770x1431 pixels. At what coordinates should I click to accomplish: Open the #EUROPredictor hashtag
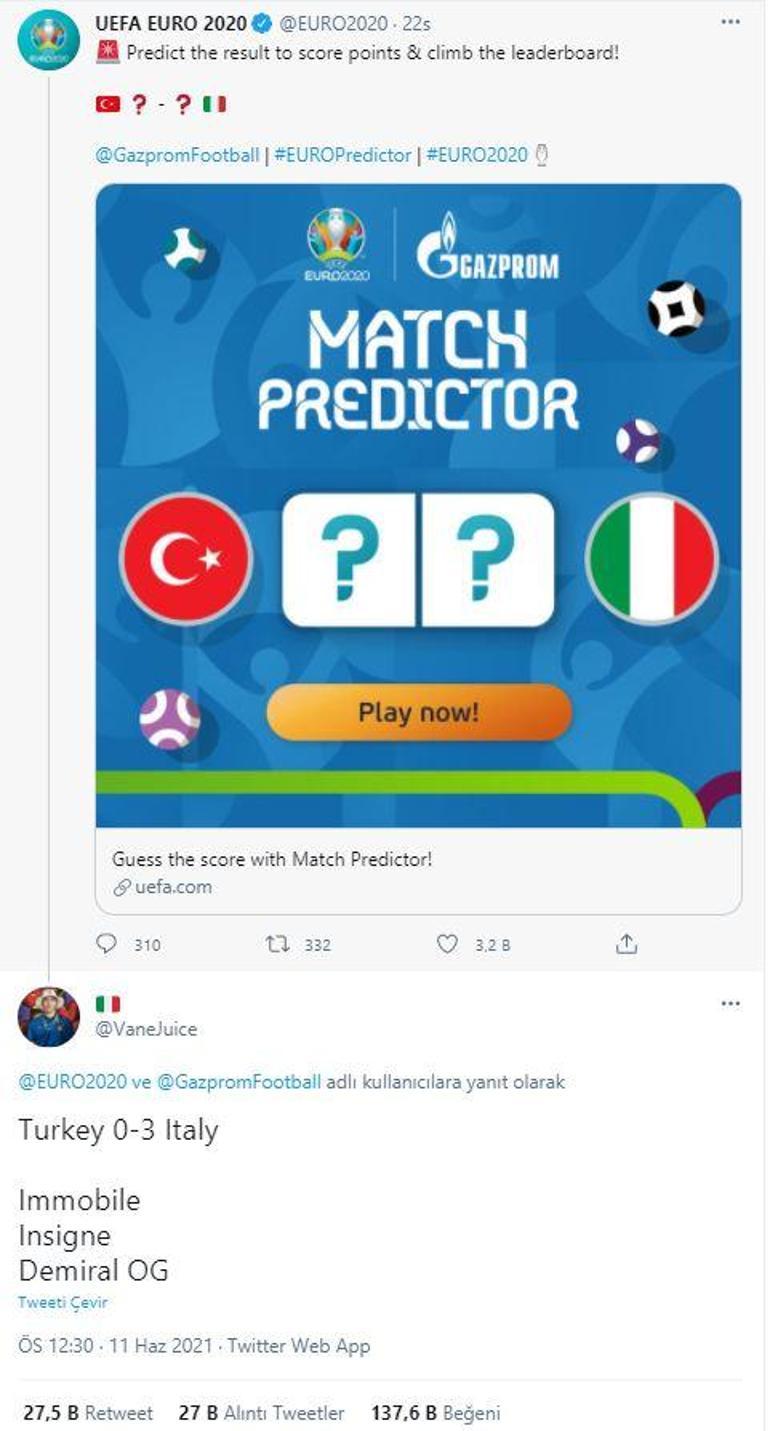[343, 155]
